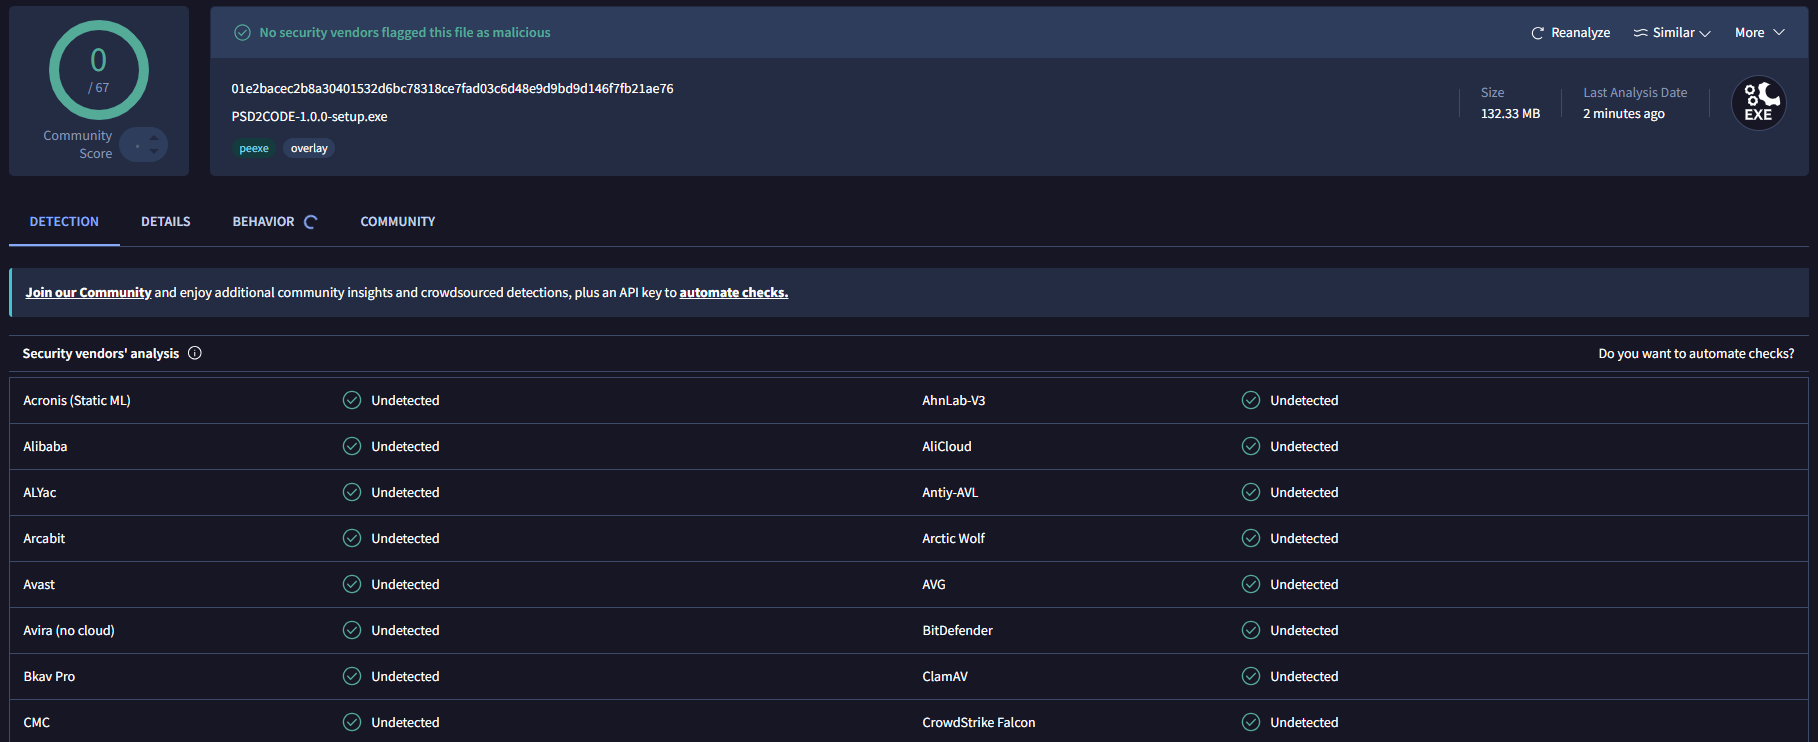Click the CrowdStrike Falcon vendor name
Screen dimensions: 1818x742
979,722
